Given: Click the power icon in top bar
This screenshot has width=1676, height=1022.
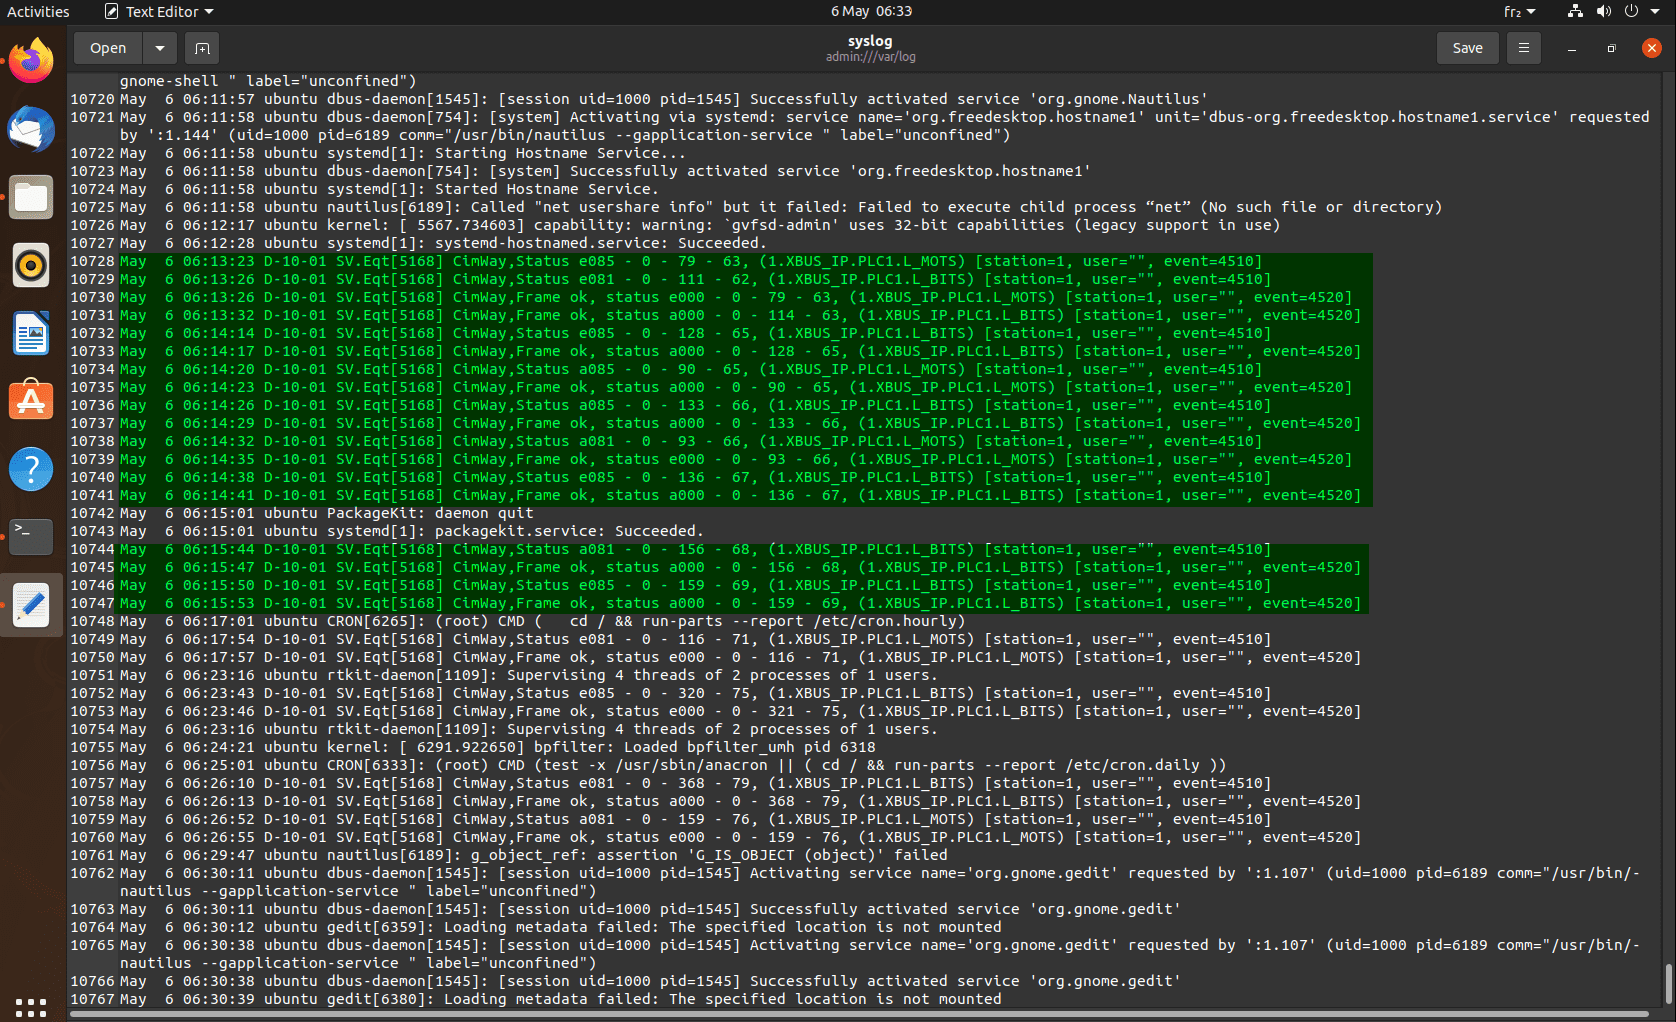Looking at the screenshot, I should (x=1631, y=11).
